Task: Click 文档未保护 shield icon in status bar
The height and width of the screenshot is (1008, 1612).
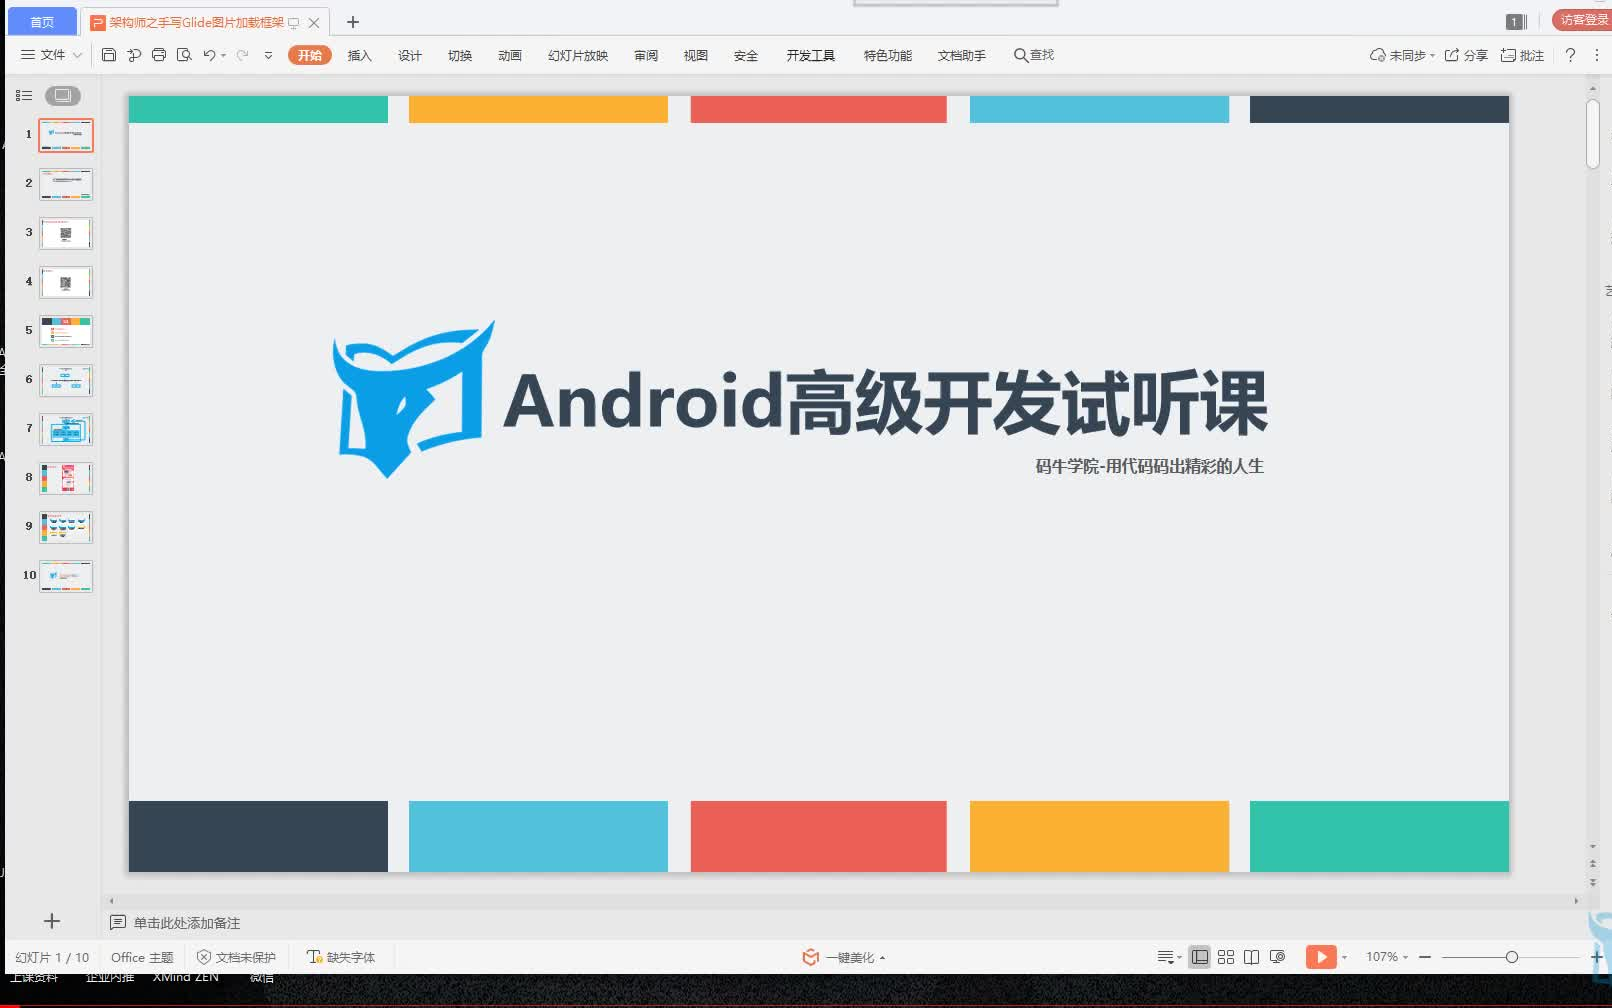Action: click(x=203, y=957)
